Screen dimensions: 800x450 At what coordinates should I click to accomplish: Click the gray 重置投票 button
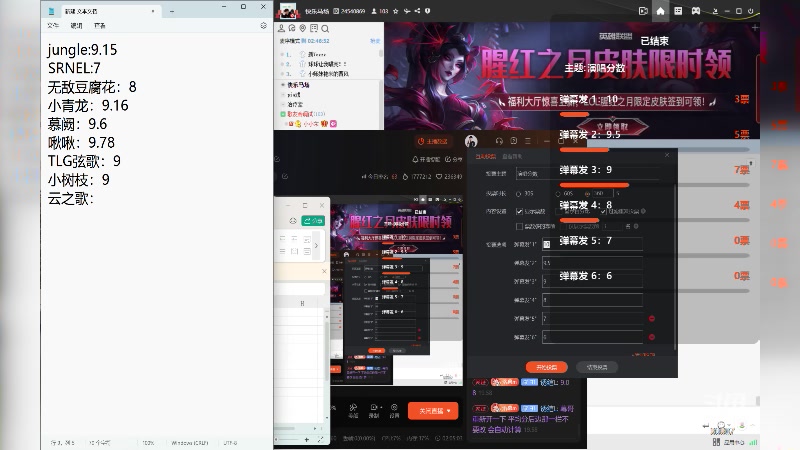coord(597,367)
